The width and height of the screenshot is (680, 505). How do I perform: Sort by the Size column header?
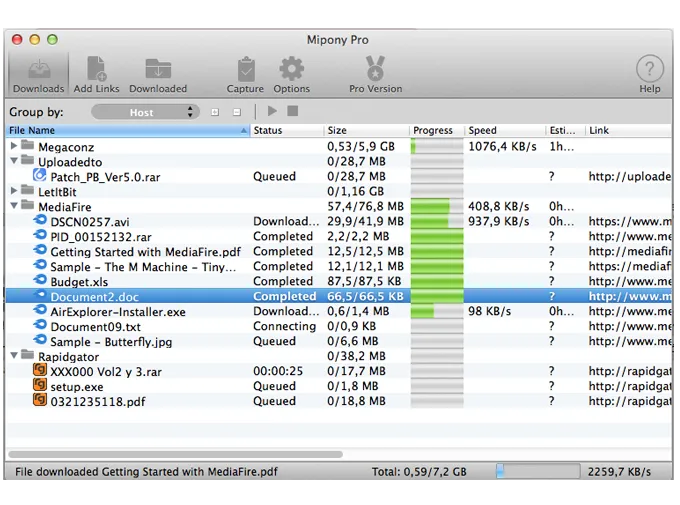(x=366, y=131)
